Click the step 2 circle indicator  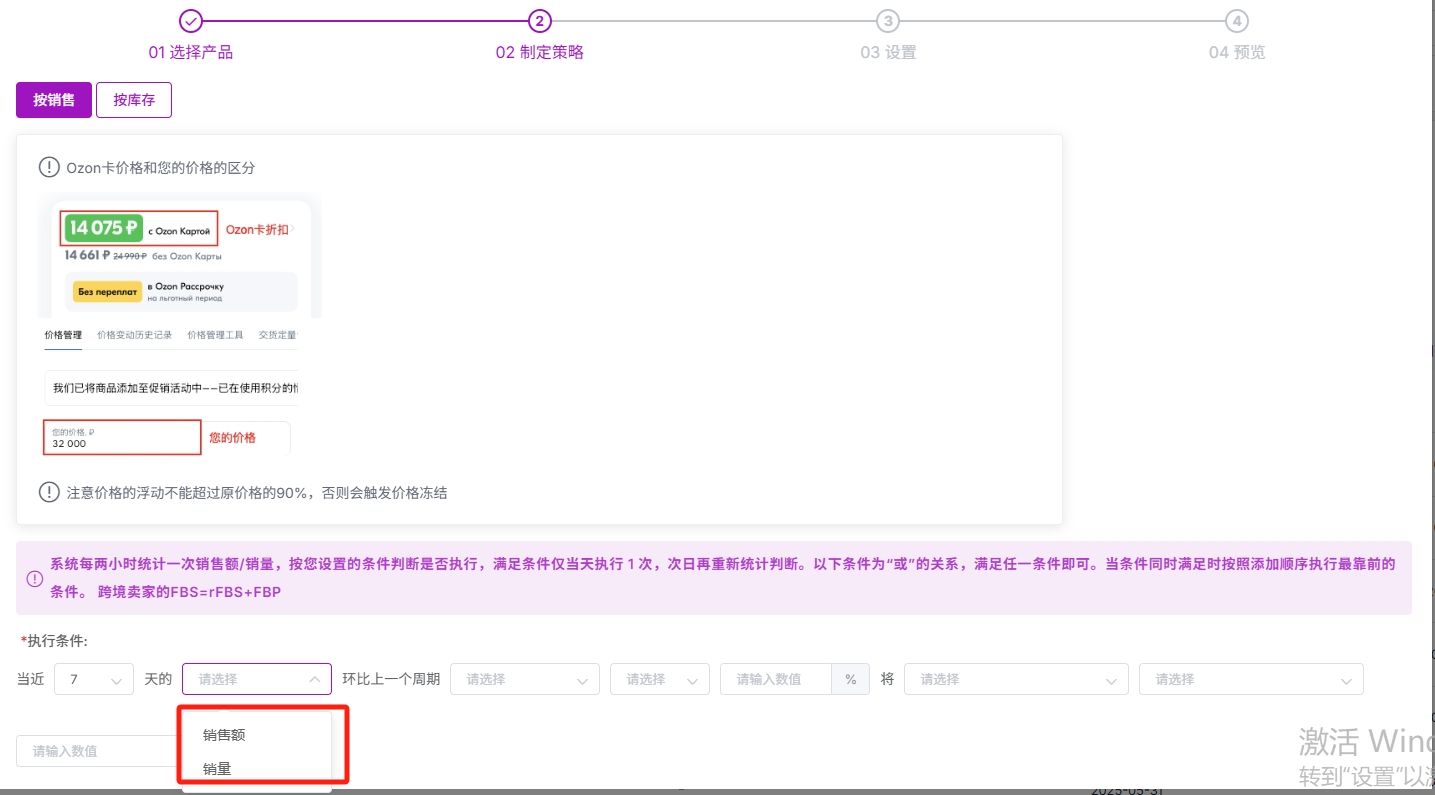539,21
